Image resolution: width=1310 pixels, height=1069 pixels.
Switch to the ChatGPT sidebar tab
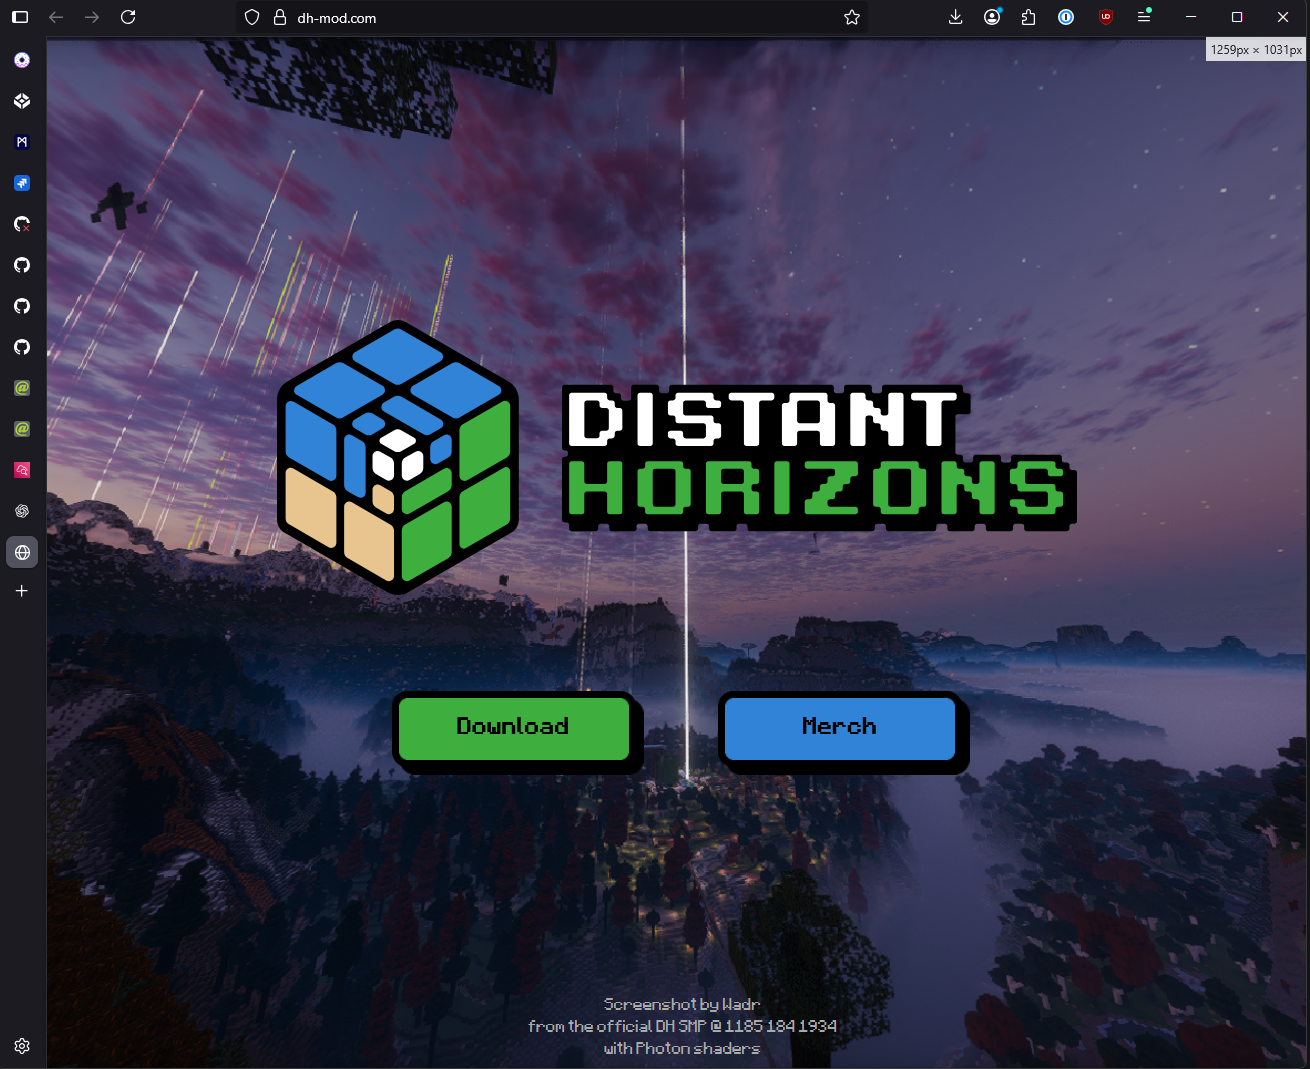(22, 511)
